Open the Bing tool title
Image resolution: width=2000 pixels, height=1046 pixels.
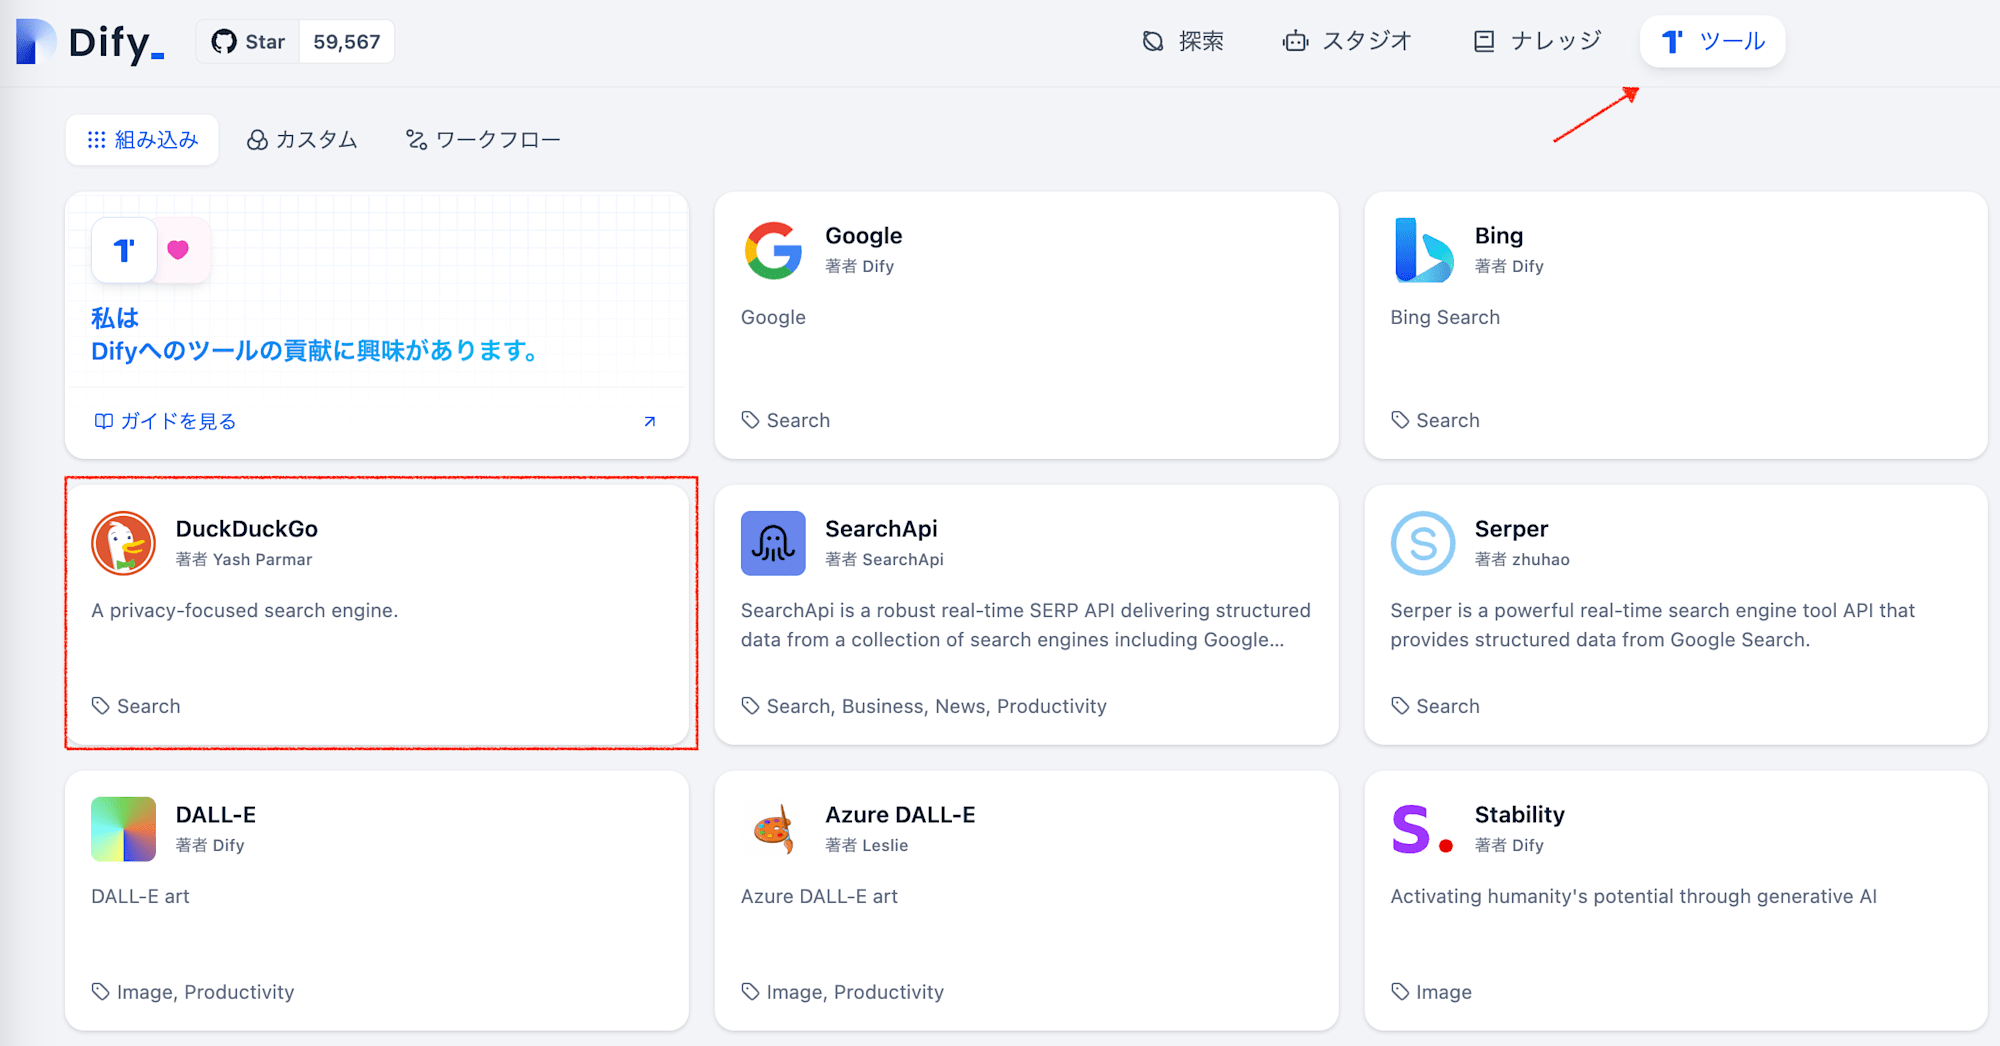[1499, 235]
